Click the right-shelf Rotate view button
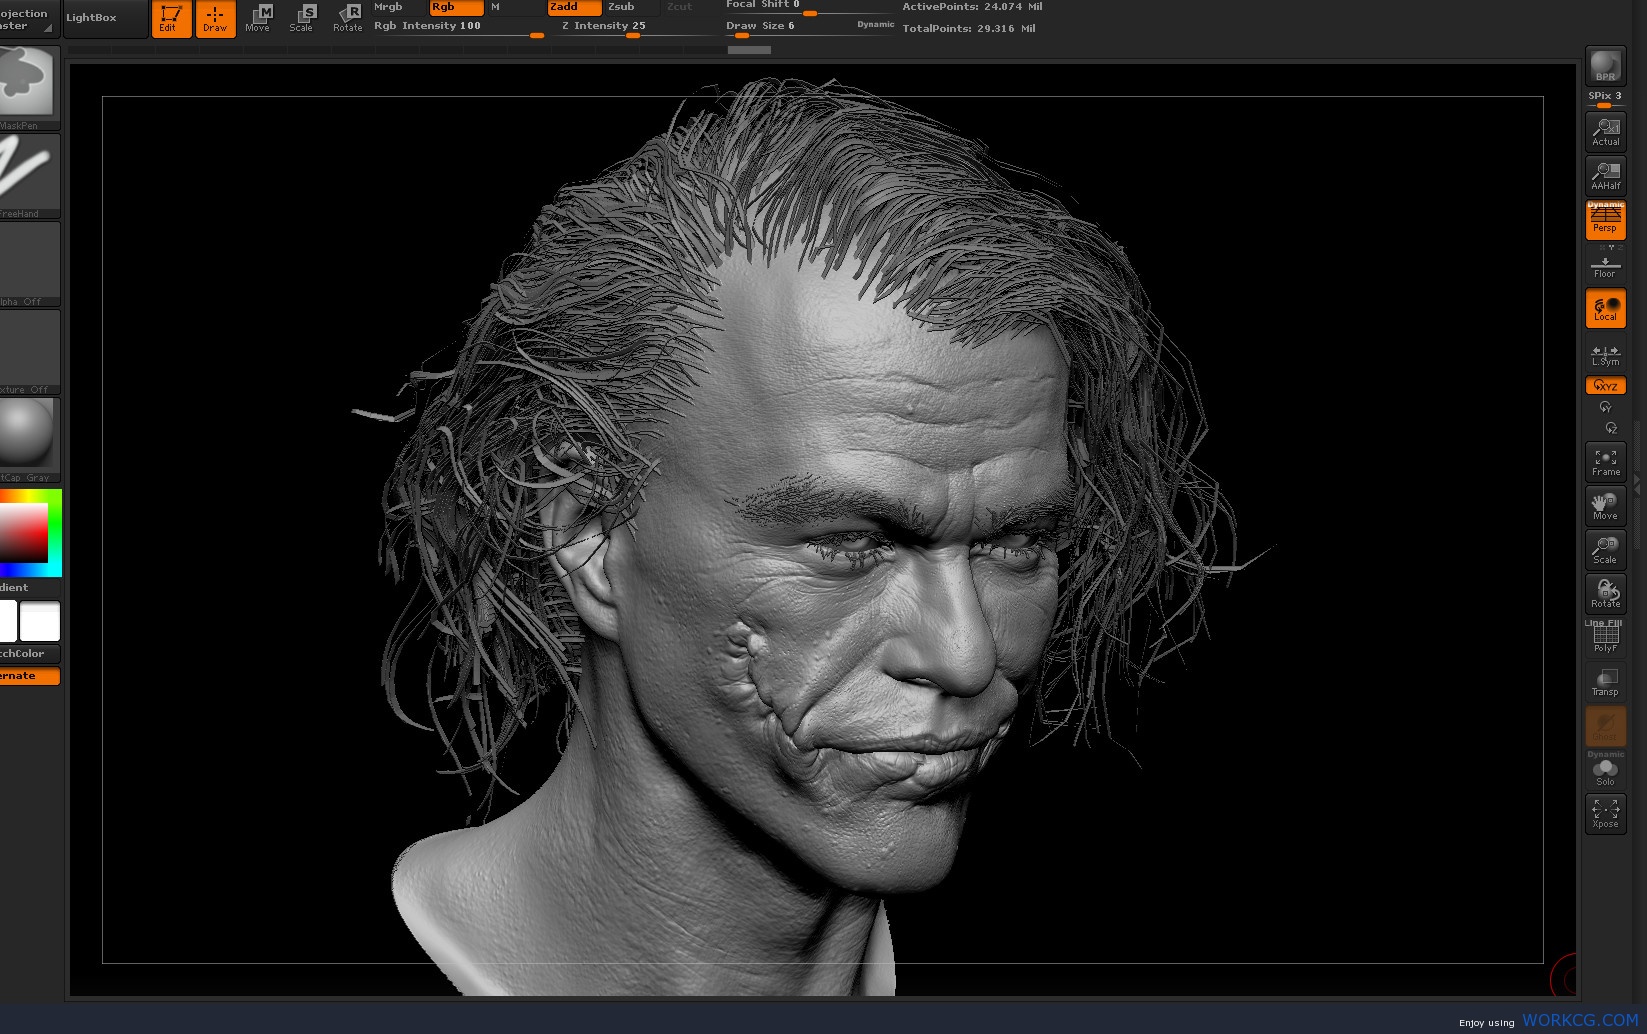Image resolution: width=1647 pixels, height=1034 pixels. (x=1605, y=594)
